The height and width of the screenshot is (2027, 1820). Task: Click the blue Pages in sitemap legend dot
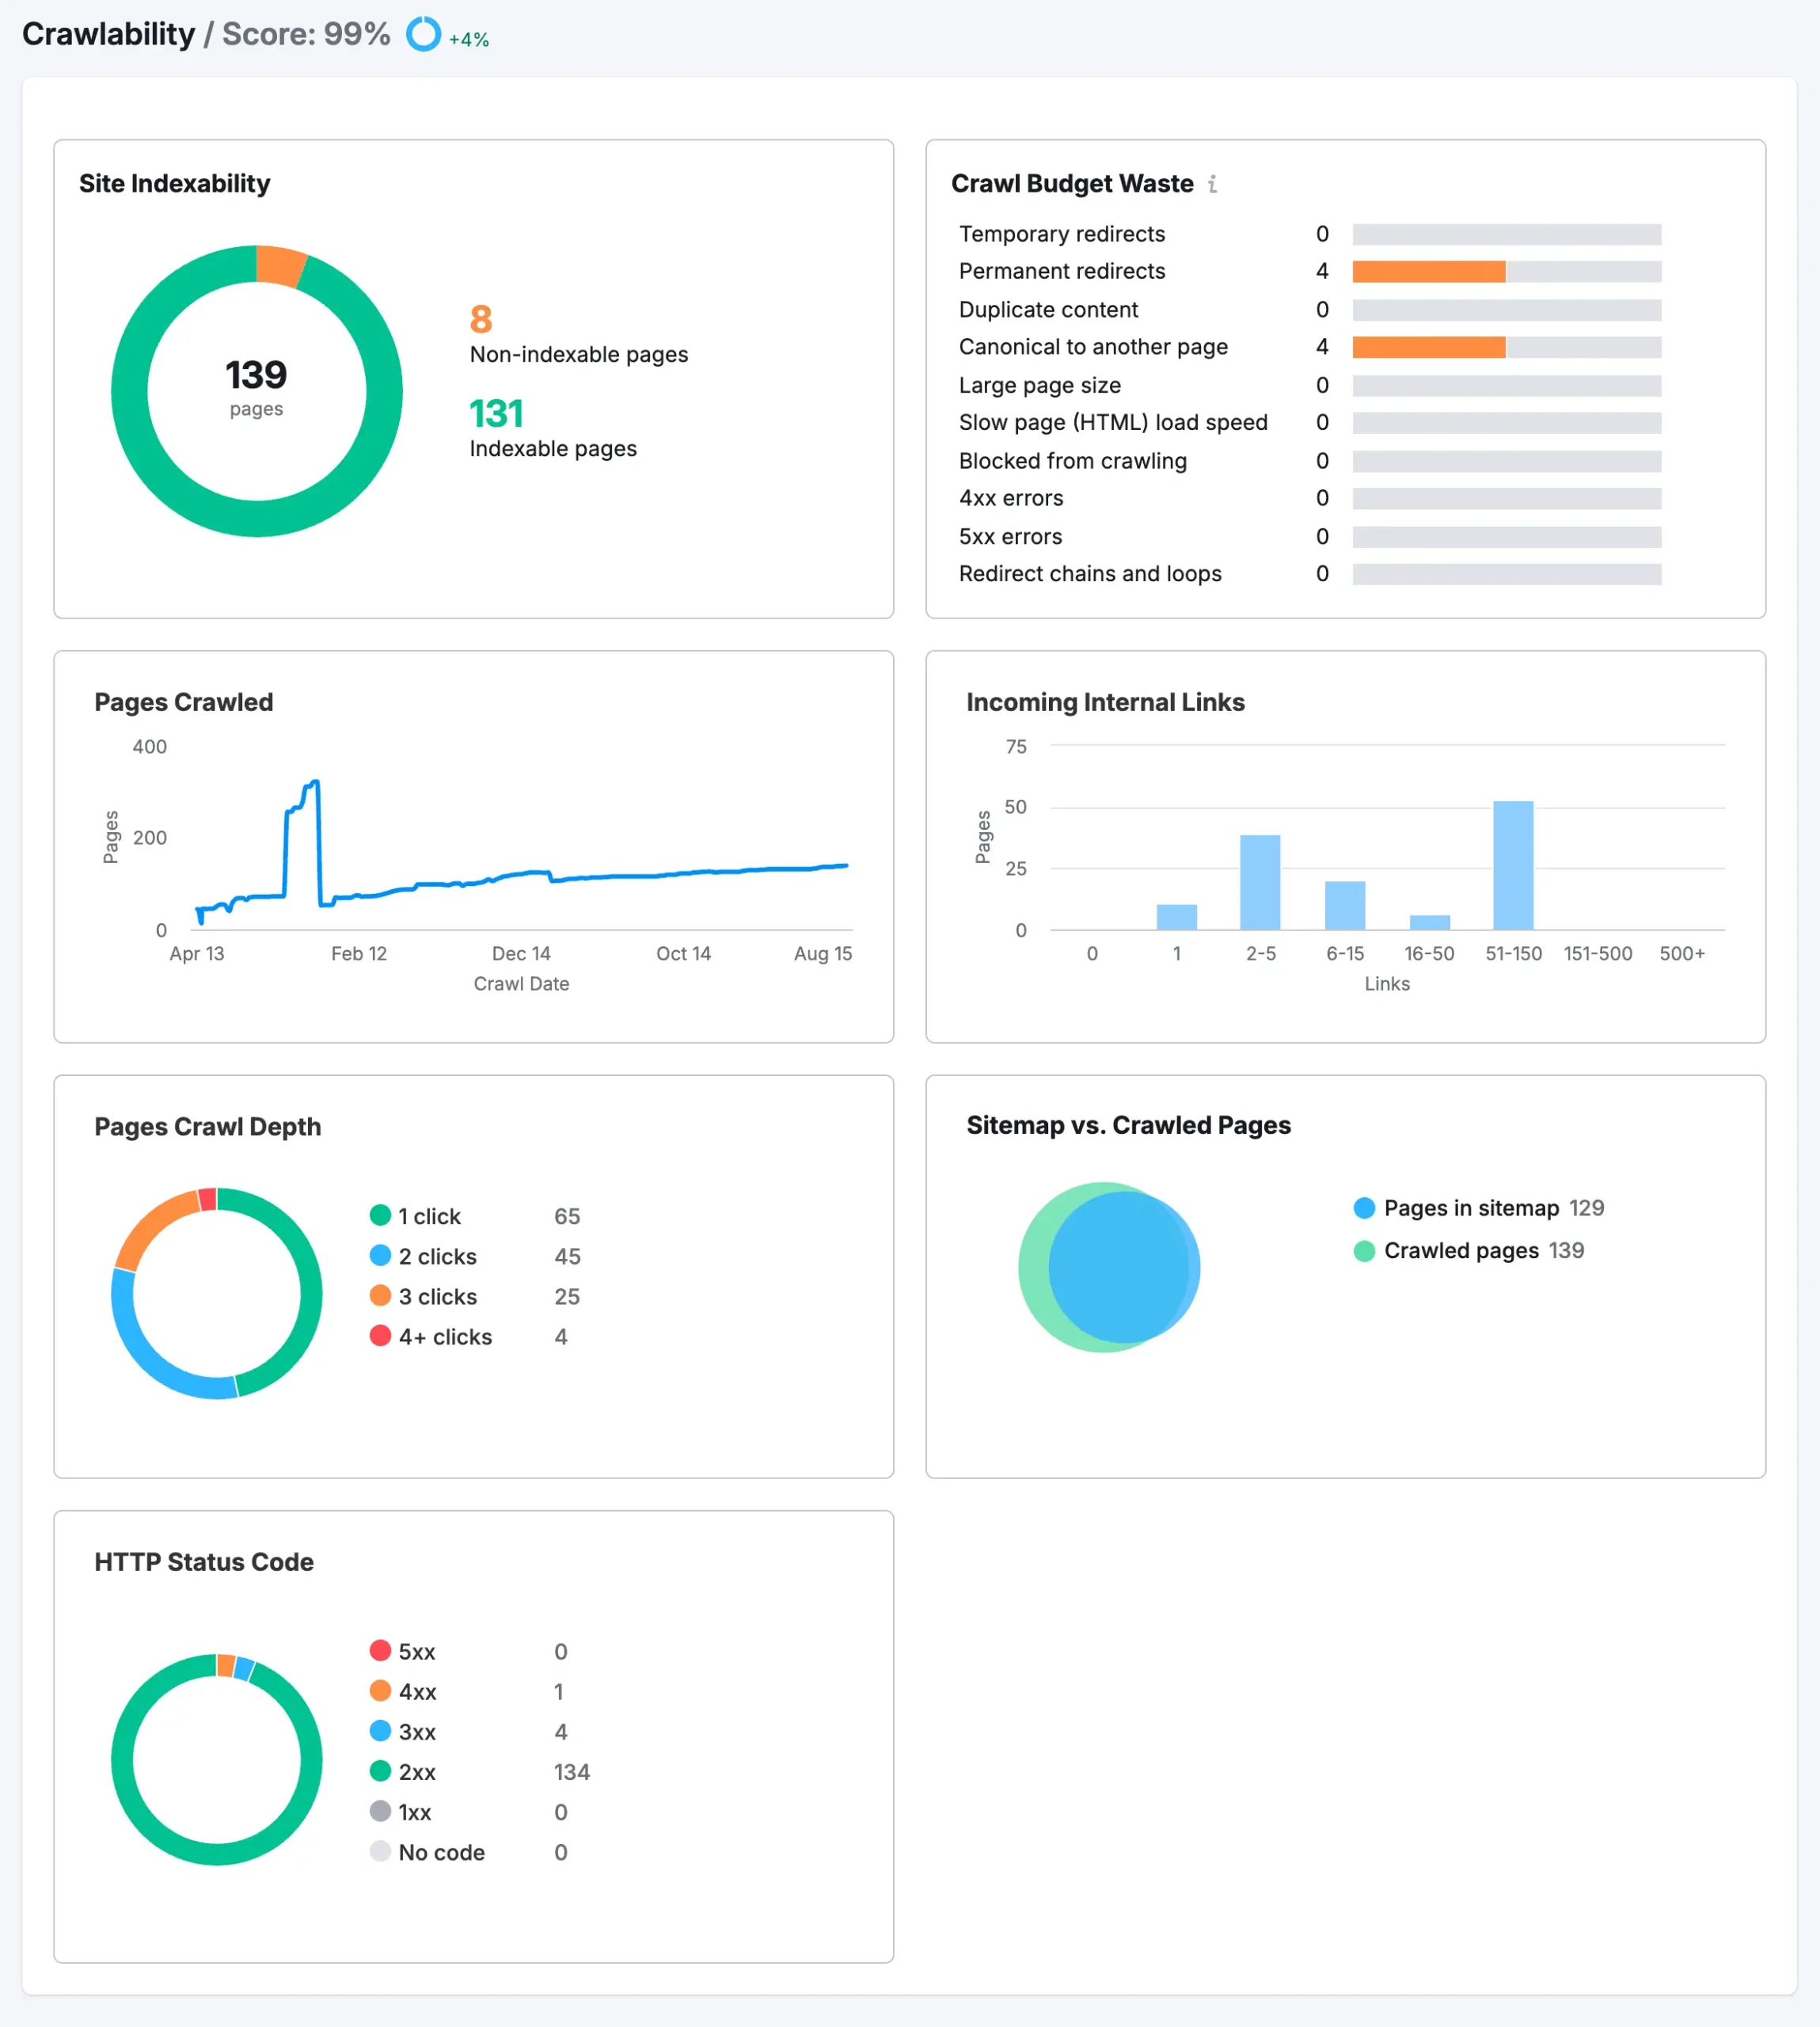1364,1207
